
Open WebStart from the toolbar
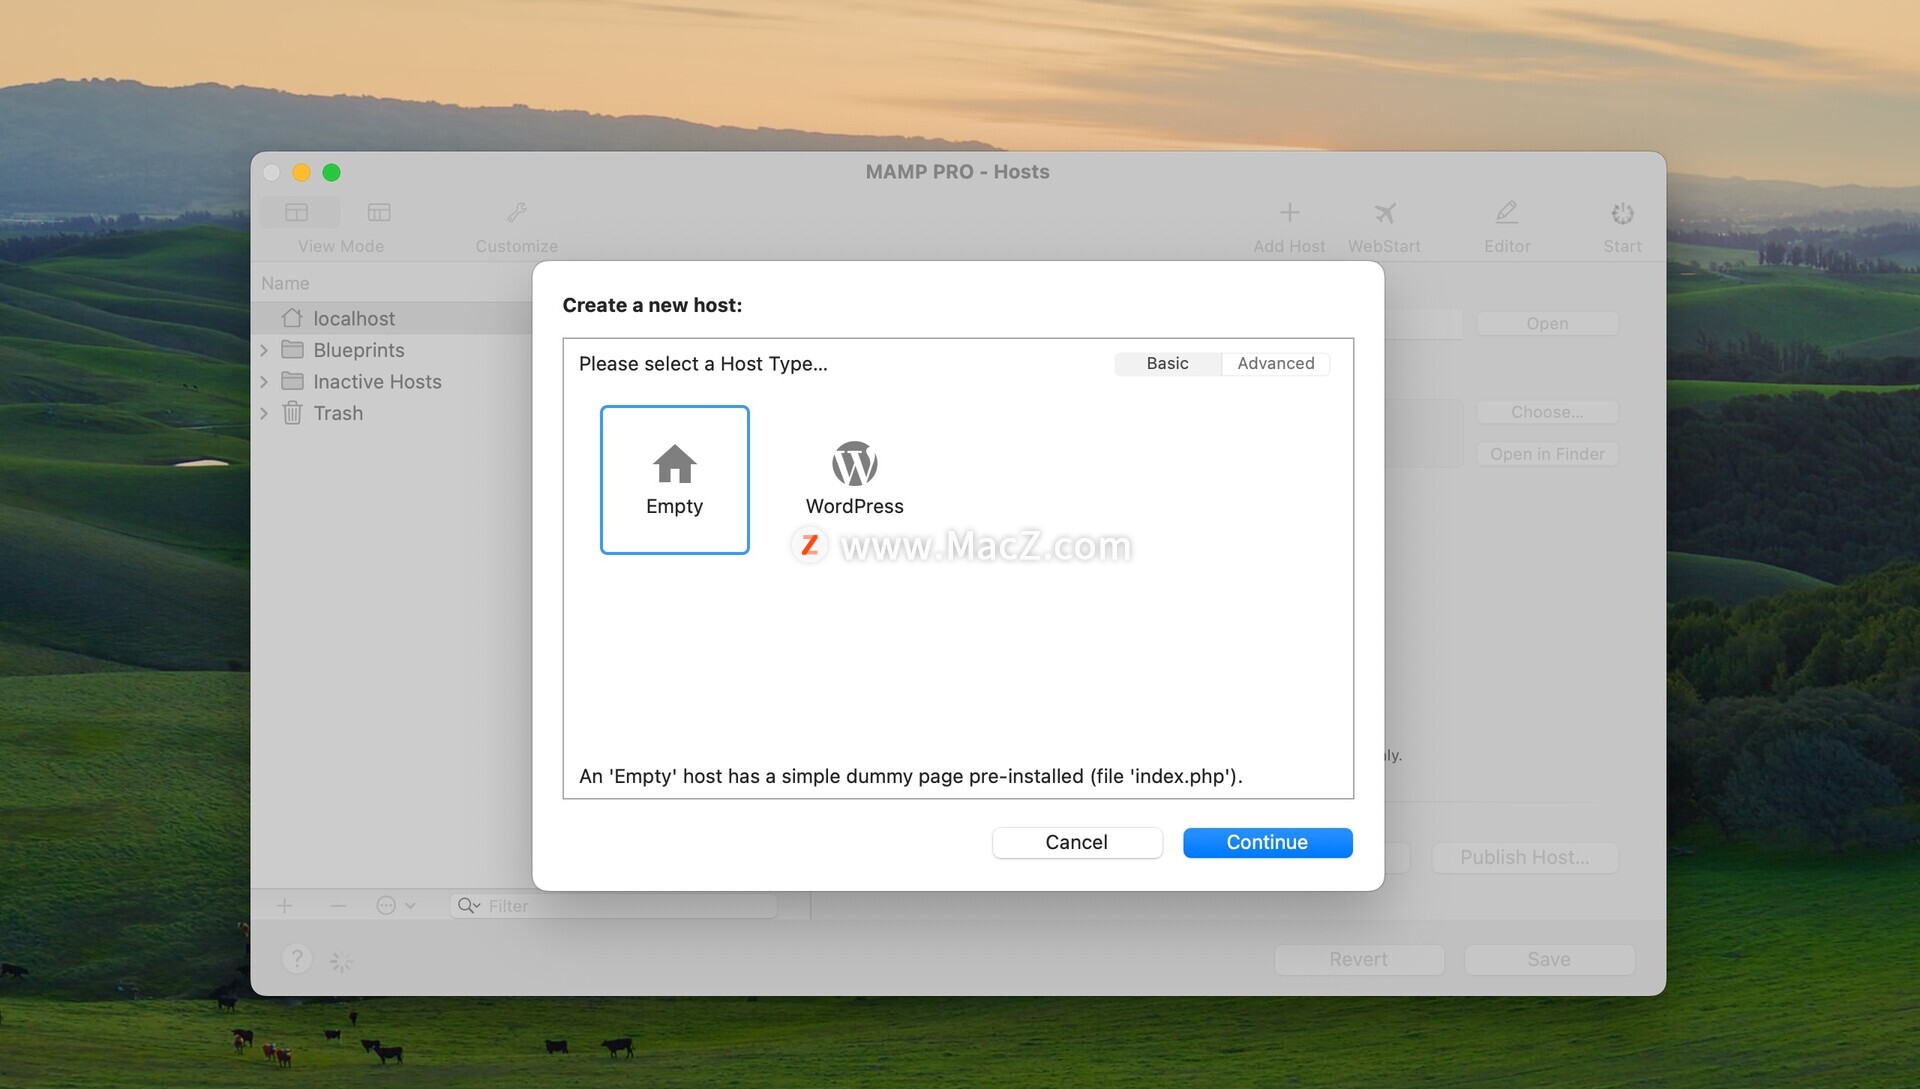(x=1384, y=213)
